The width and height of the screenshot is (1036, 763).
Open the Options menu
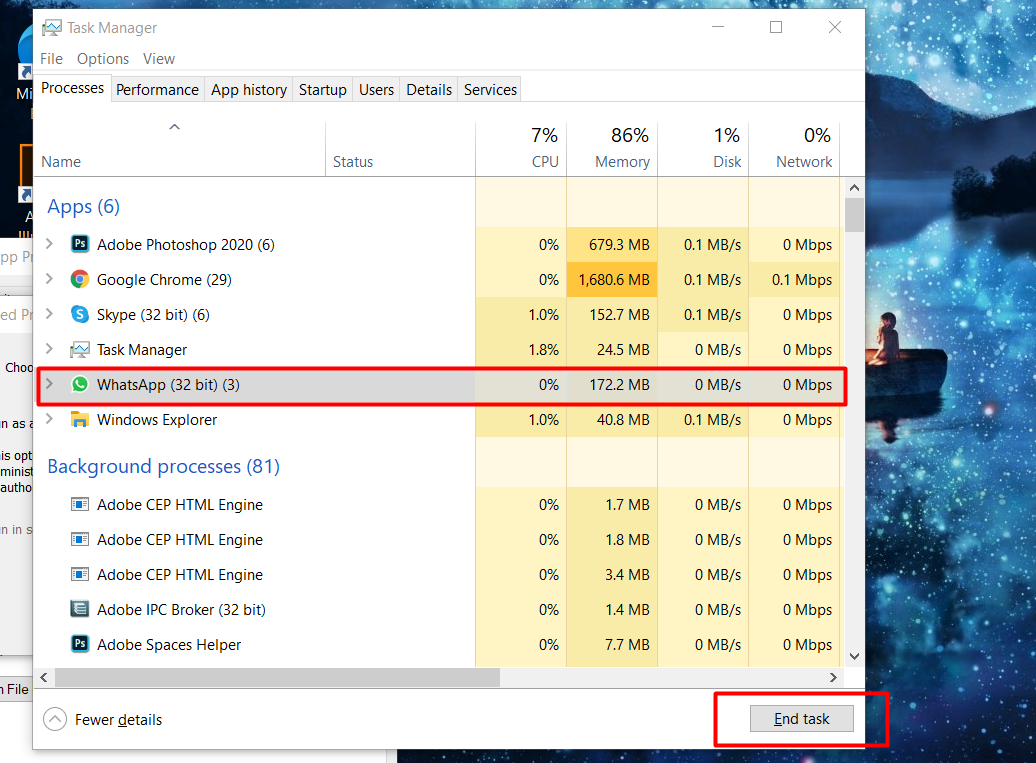103,59
